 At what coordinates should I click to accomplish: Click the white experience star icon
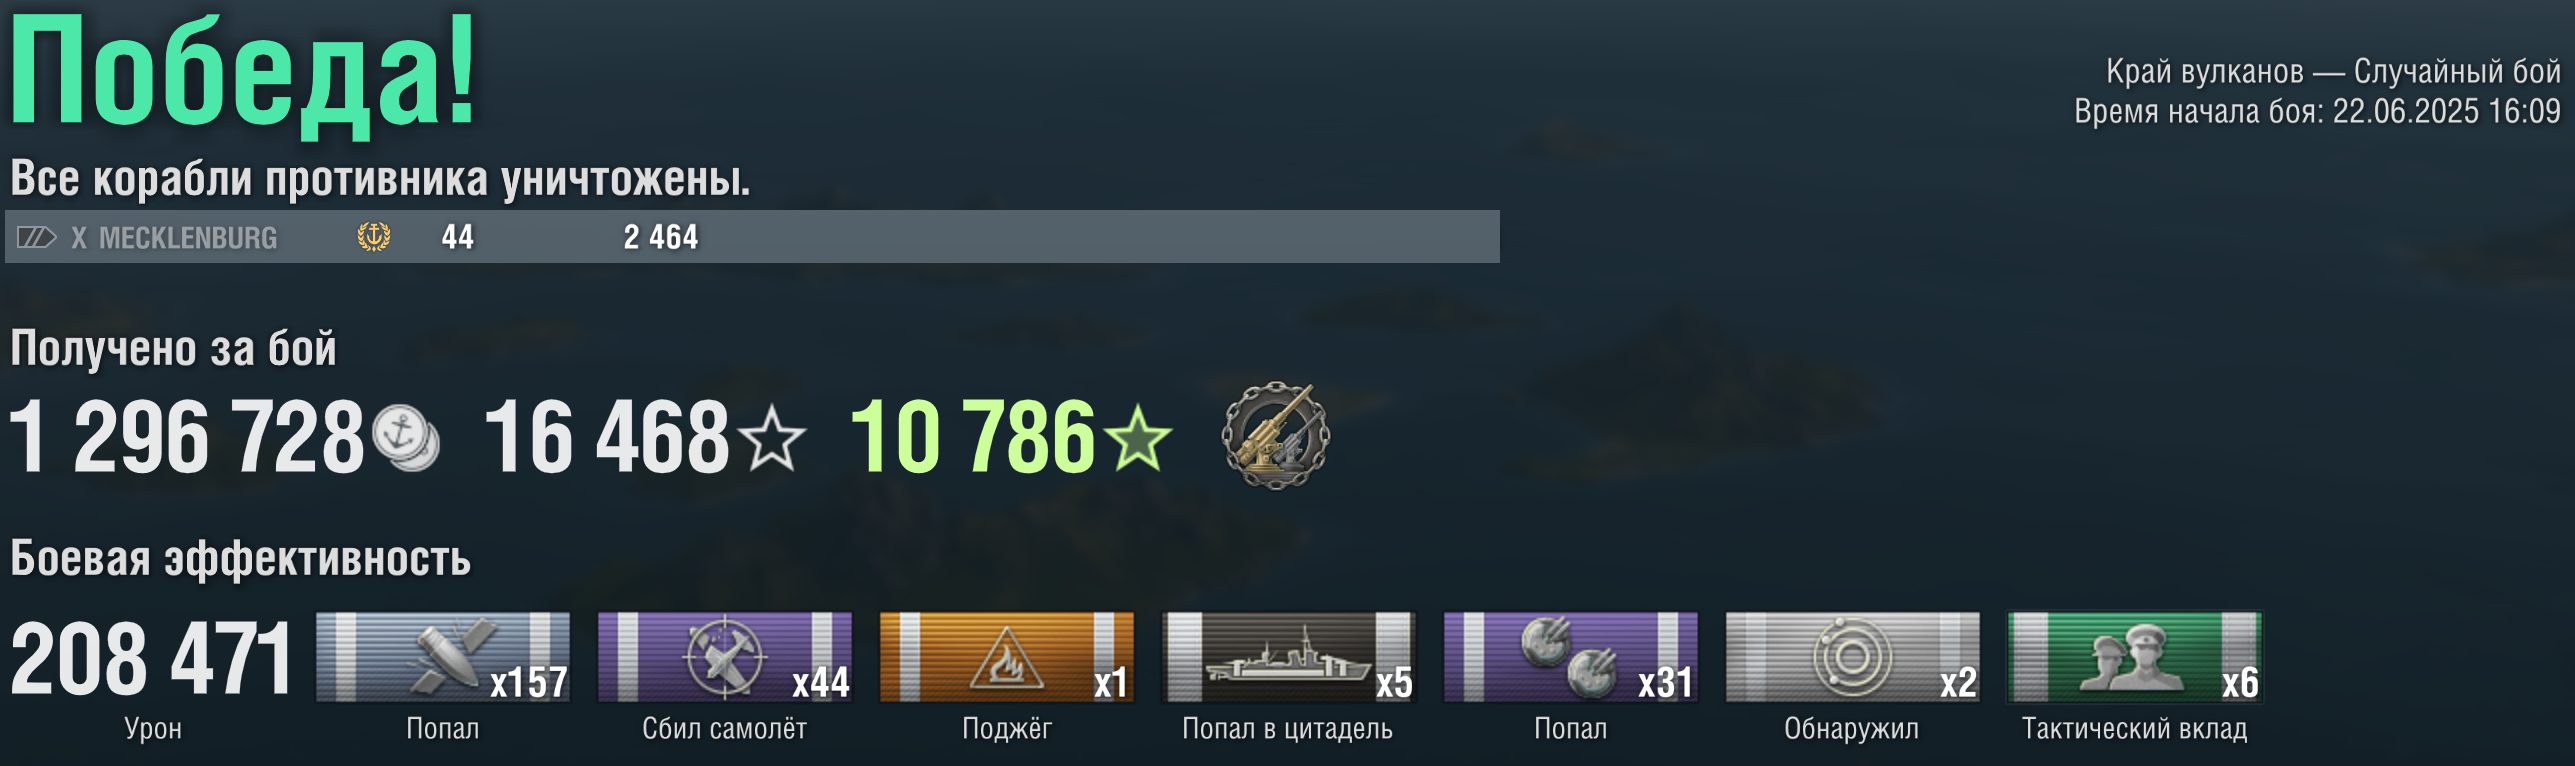point(773,436)
